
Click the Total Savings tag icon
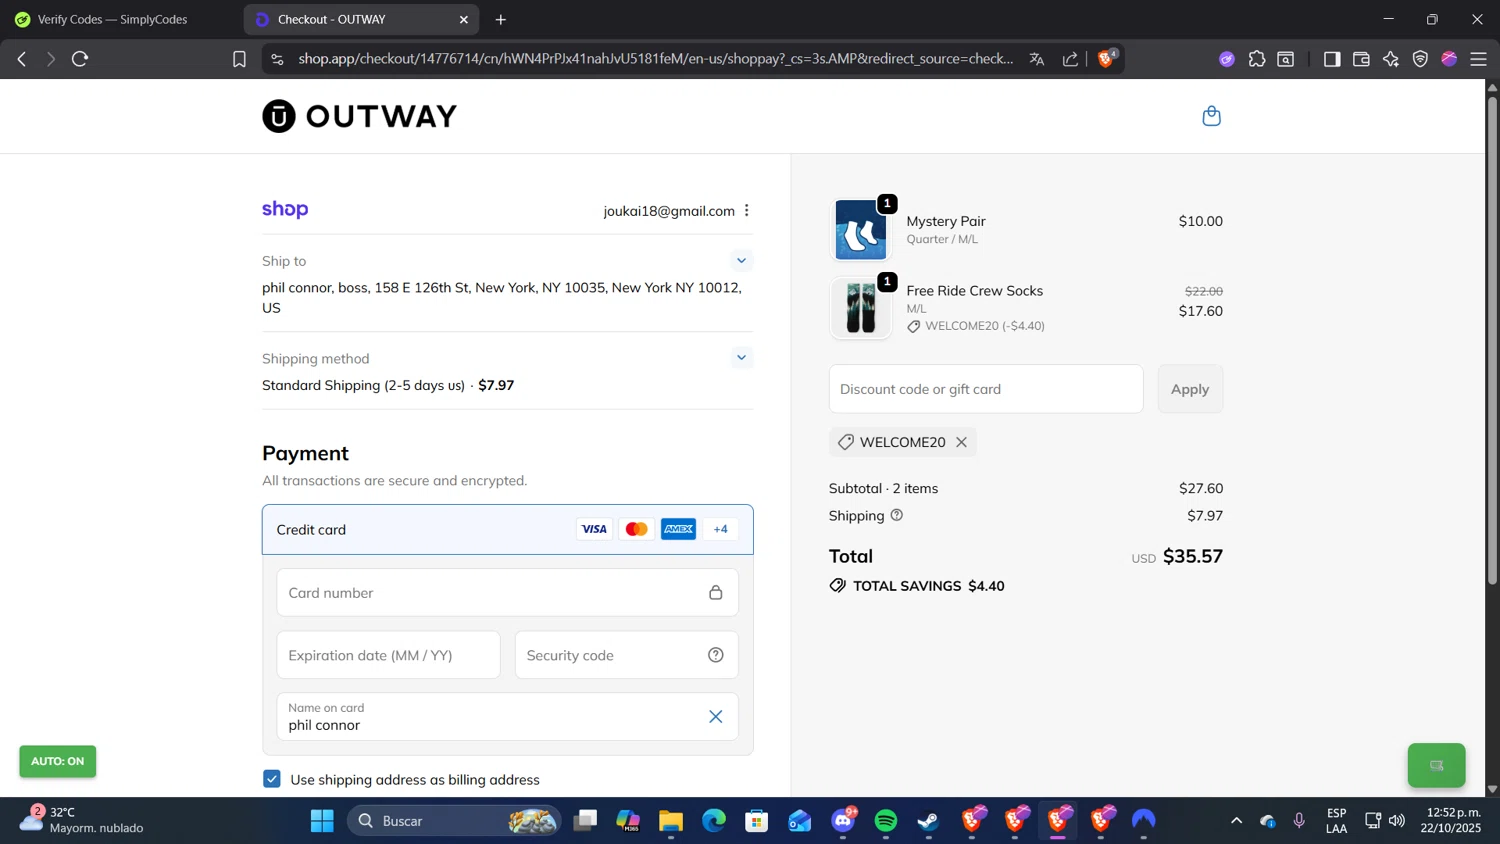pos(838,586)
